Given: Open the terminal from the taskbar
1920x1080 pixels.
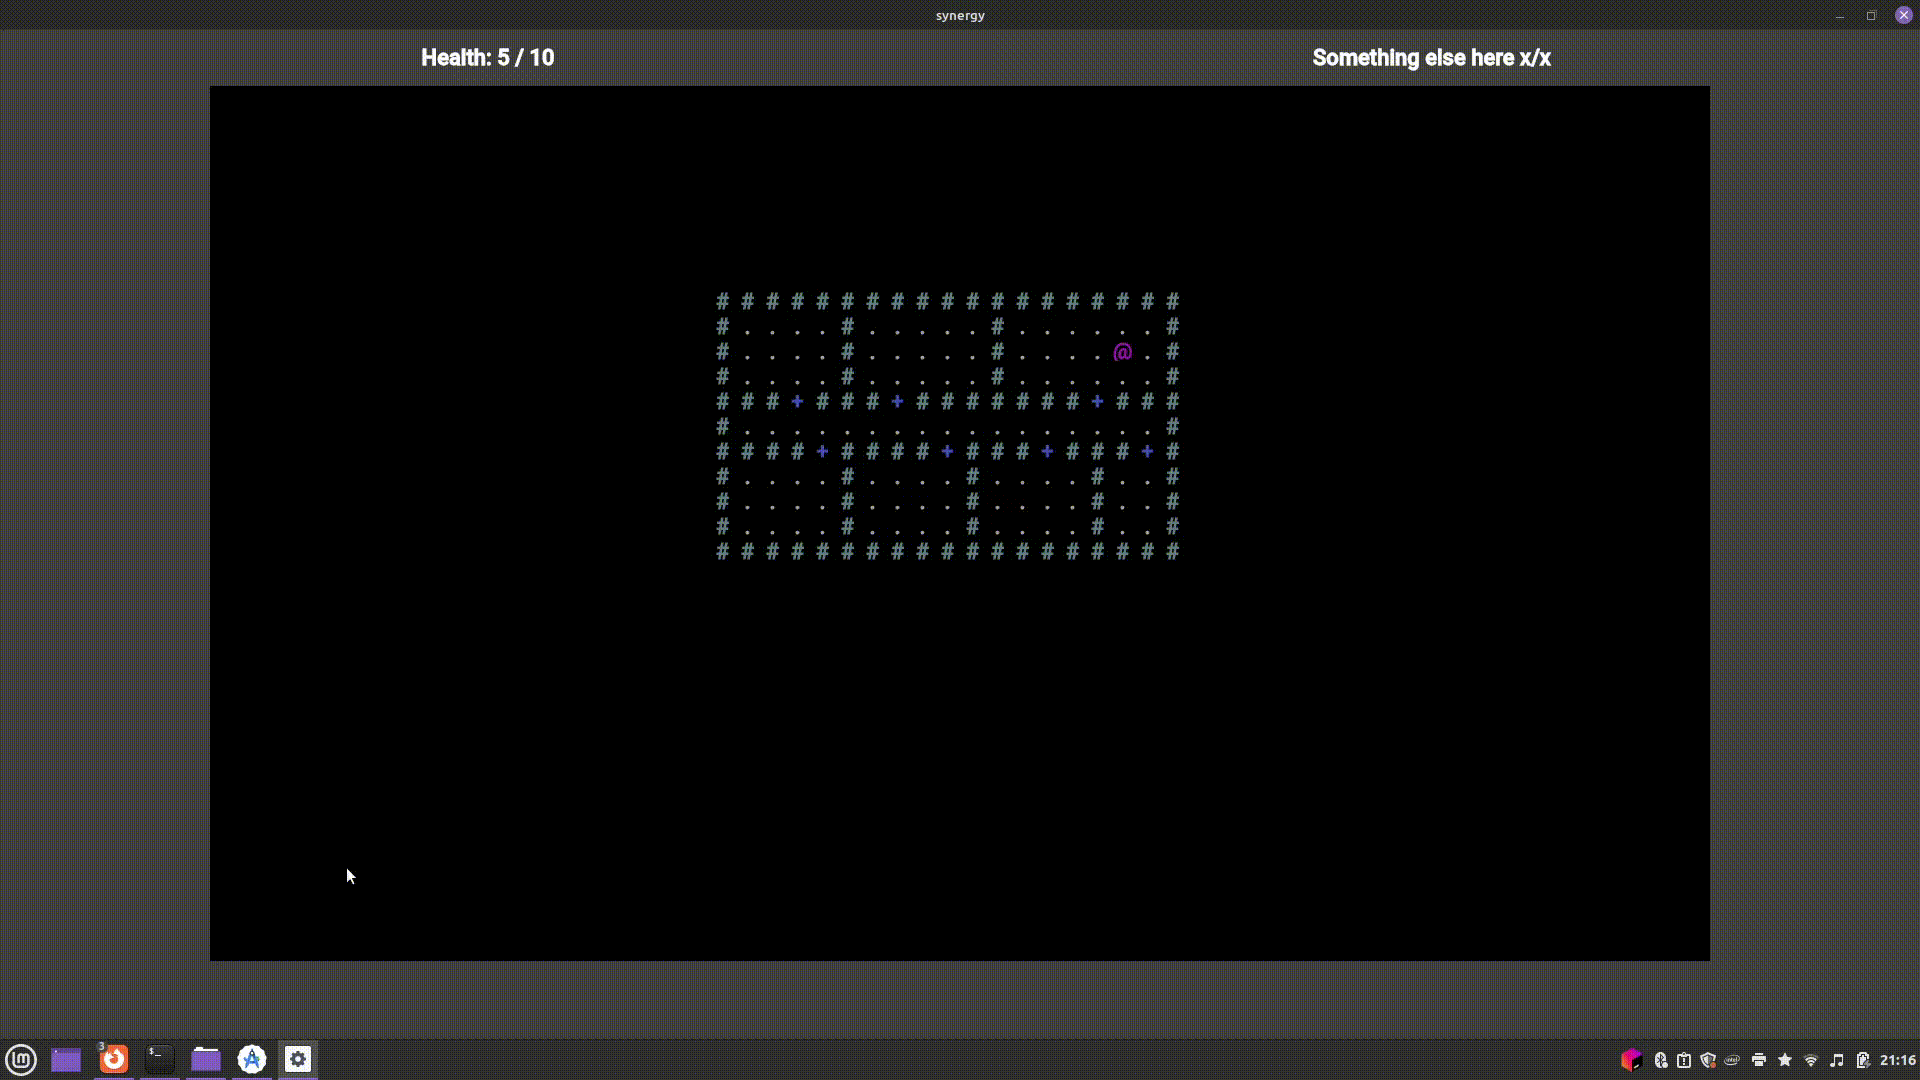Looking at the screenshot, I should point(159,1059).
